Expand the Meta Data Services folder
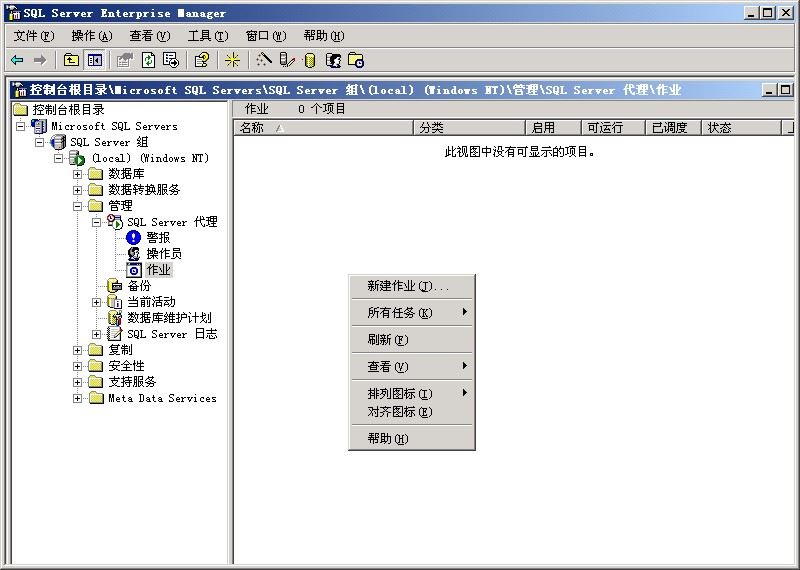This screenshot has width=800, height=570. coord(78,399)
